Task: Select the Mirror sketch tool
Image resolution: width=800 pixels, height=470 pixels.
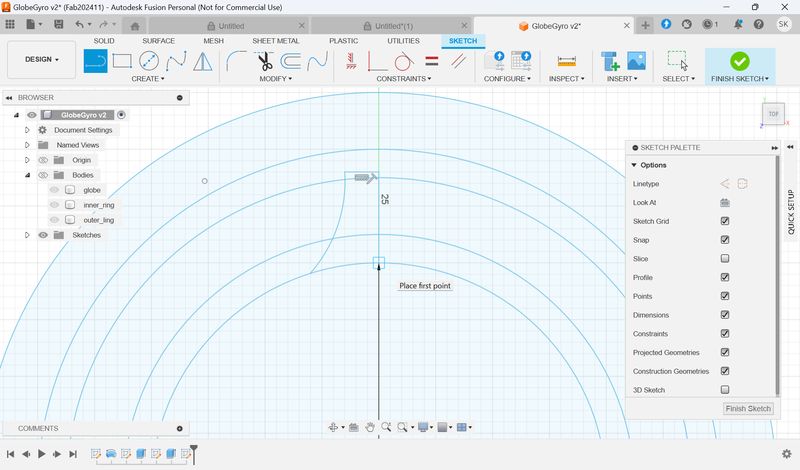Action: 203,61
